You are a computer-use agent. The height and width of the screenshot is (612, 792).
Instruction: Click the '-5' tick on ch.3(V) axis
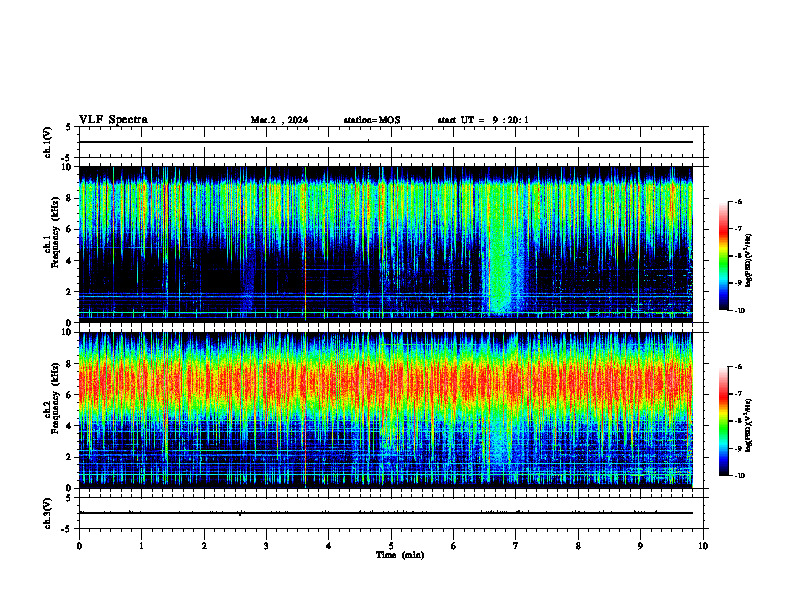point(66,529)
